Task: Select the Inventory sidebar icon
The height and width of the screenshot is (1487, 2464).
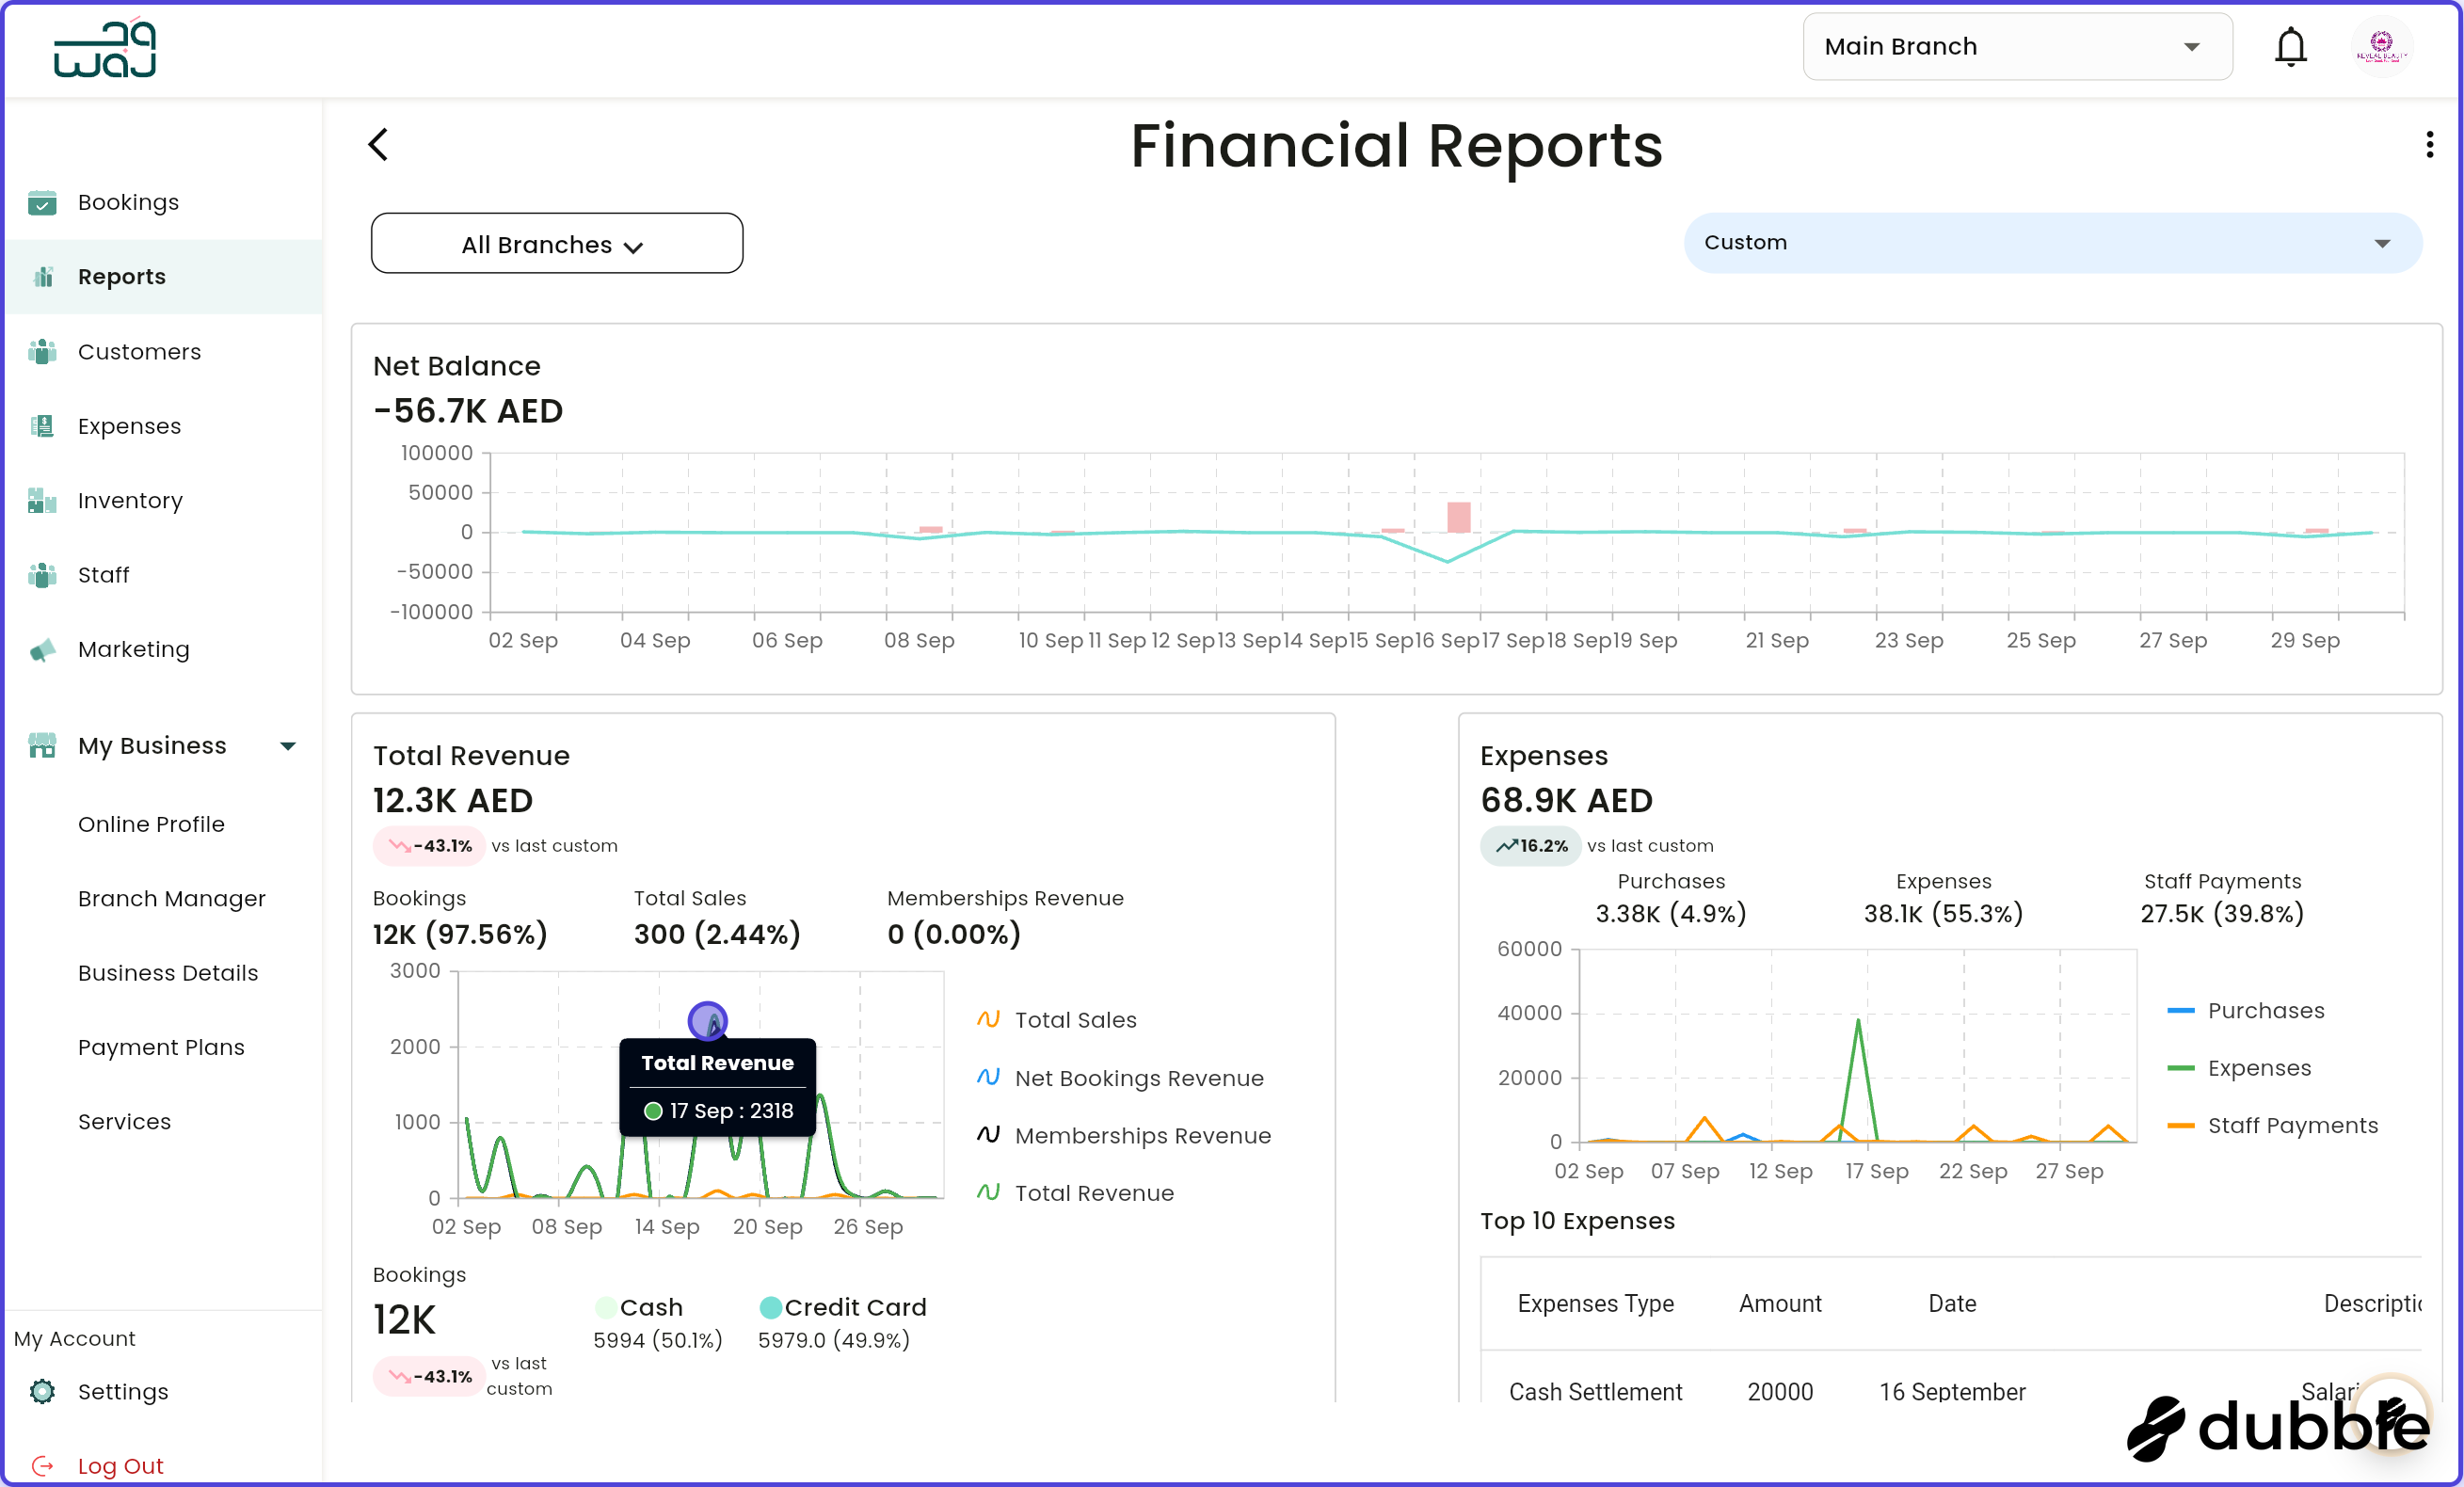Action: [x=41, y=501]
